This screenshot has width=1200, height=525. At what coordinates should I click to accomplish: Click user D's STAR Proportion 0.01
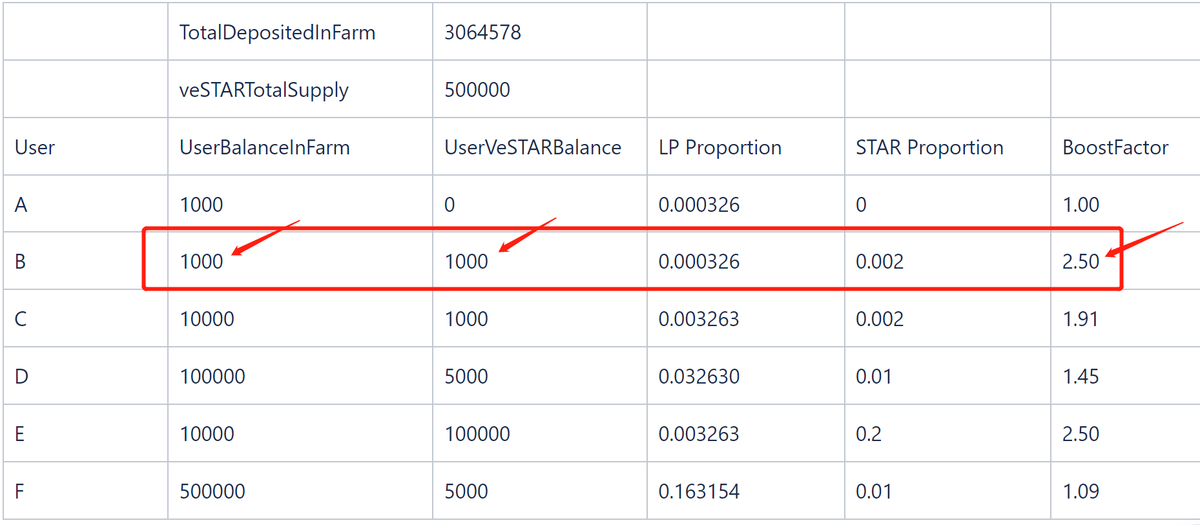coord(875,376)
